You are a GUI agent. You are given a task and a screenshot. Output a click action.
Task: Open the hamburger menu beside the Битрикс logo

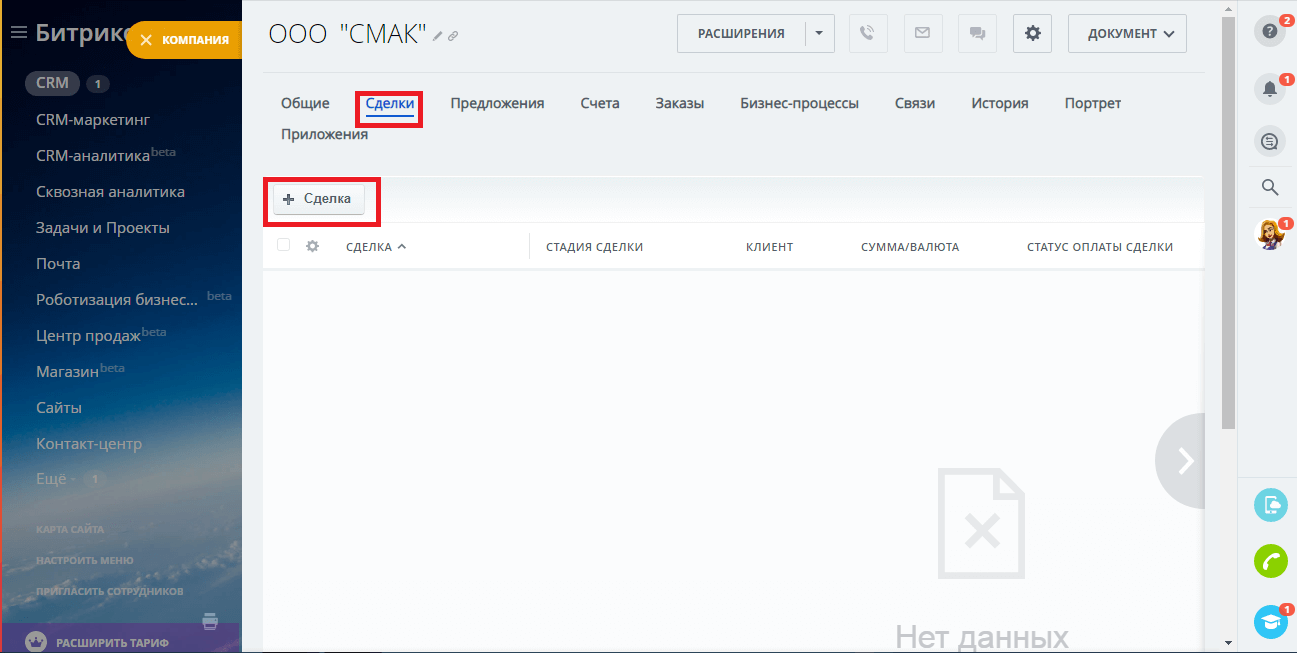point(18,33)
